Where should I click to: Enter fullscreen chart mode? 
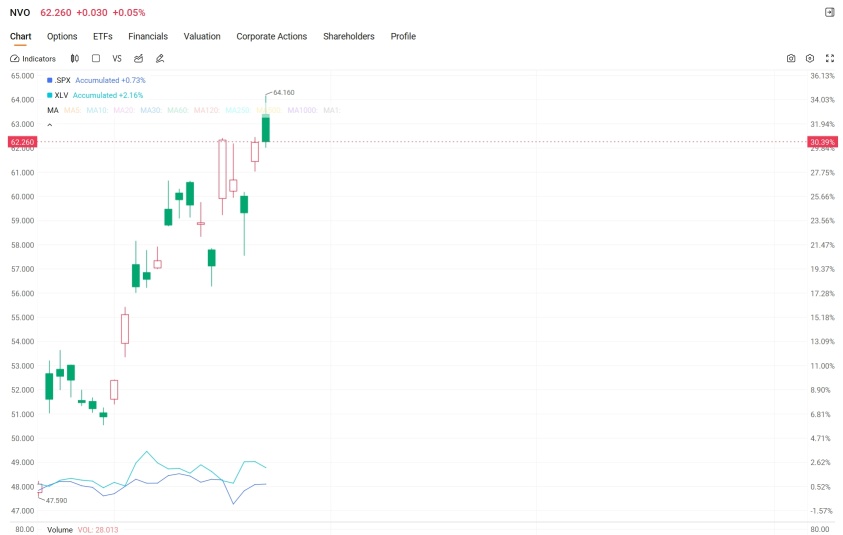830,59
